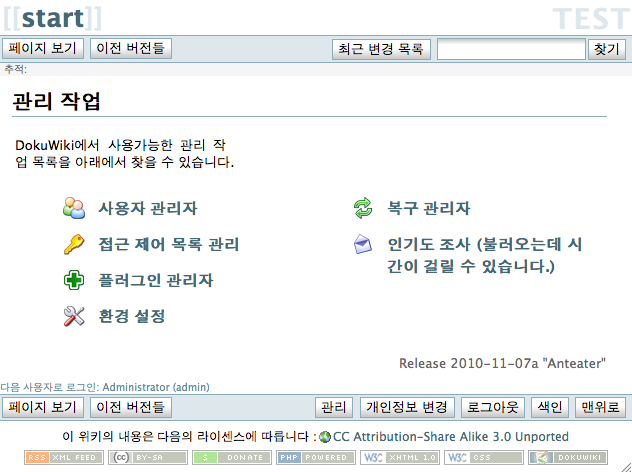The height and width of the screenshot is (472, 632).
Task: Click the W3C XHTML 1.0 badge
Action: [x=400, y=457]
